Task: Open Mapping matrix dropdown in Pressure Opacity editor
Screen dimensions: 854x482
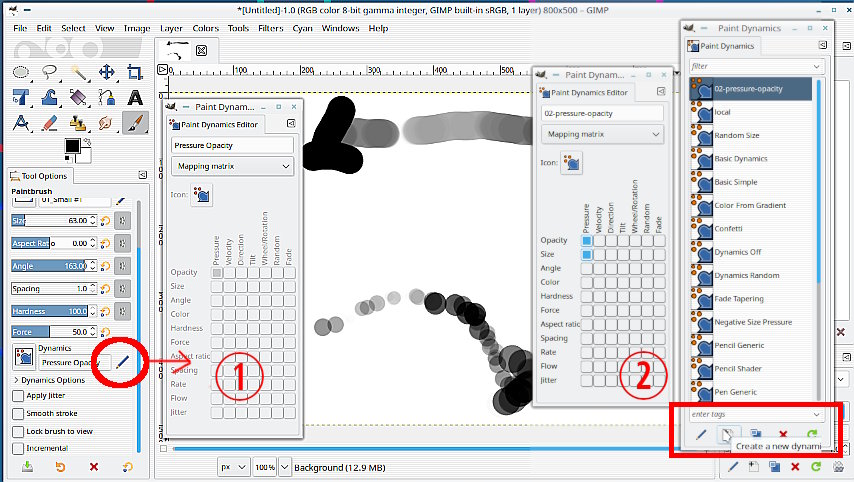Action: [x=232, y=166]
